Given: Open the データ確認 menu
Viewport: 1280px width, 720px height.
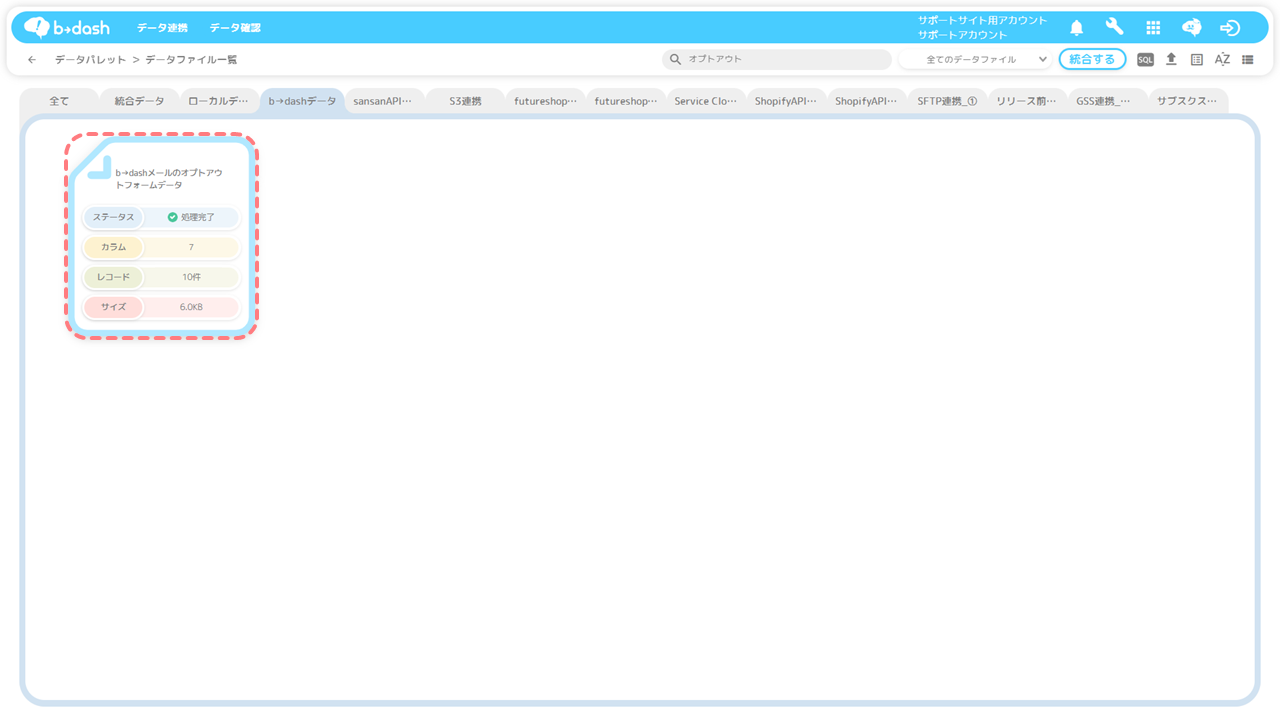Looking at the screenshot, I should (x=235, y=28).
